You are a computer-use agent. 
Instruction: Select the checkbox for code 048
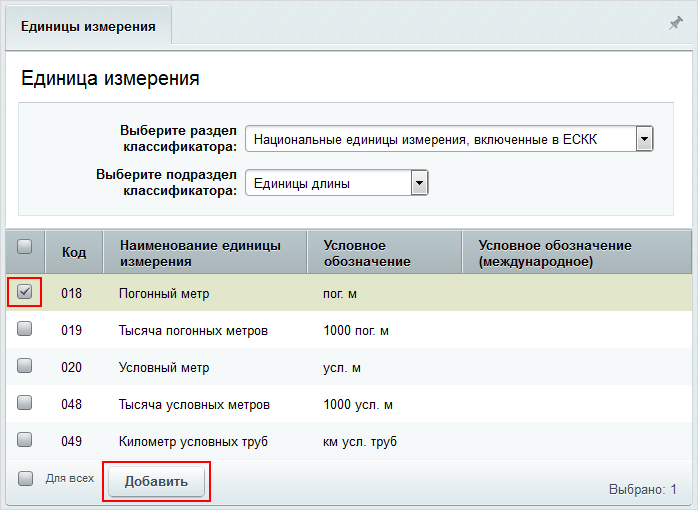click(x=24, y=403)
